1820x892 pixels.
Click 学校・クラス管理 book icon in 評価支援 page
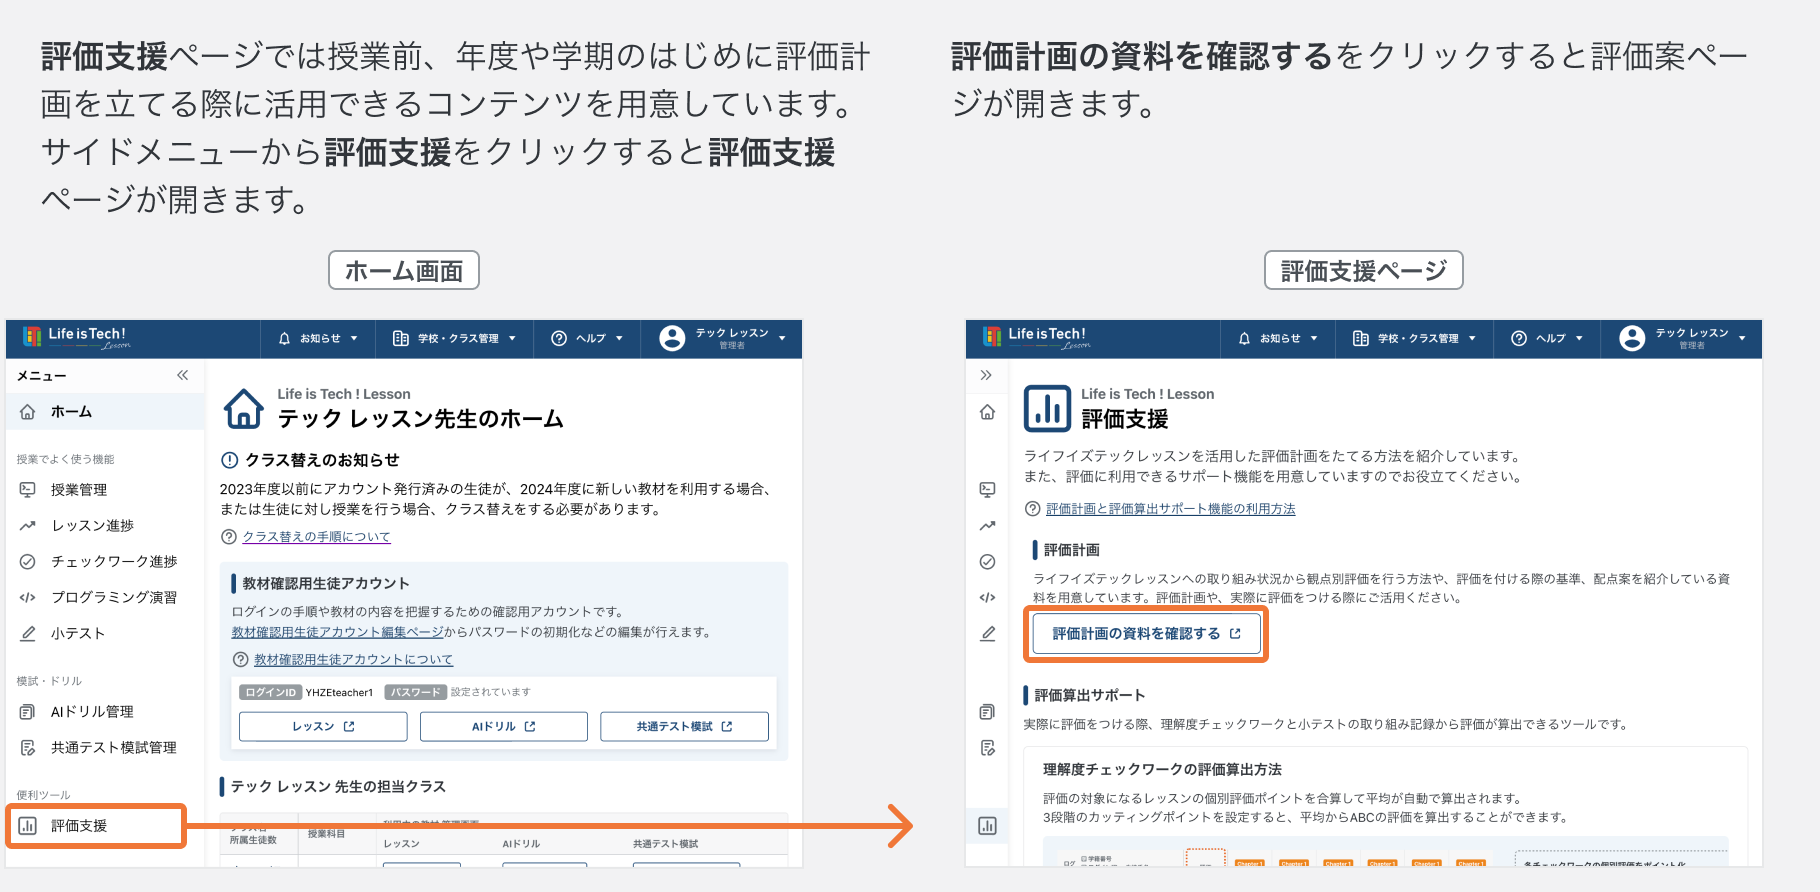pyautogui.click(x=1361, y=338)
